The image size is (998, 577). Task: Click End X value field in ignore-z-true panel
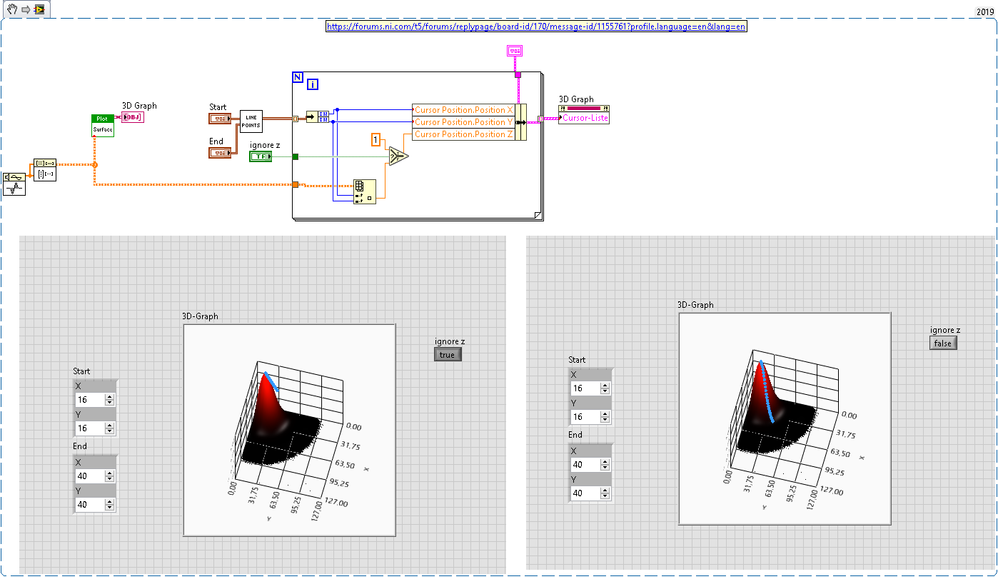tap(90, 476)
